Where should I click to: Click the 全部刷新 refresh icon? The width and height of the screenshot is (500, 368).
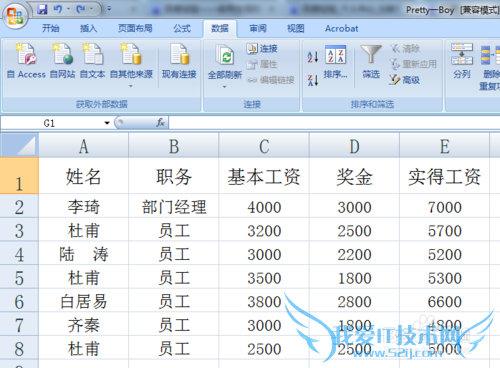coord(225,55)
